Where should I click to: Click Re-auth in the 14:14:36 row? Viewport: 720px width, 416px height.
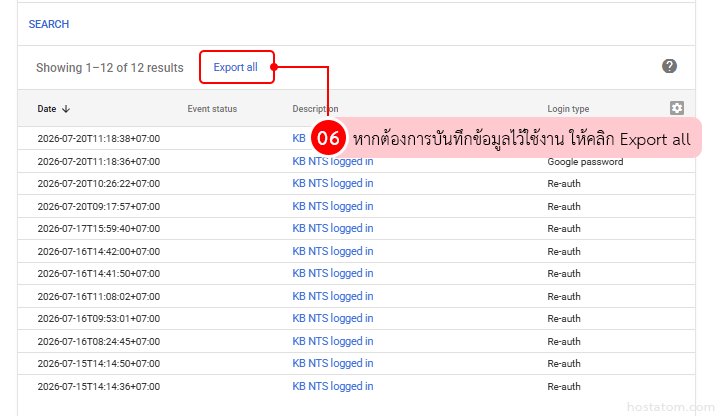pos(564,387)
